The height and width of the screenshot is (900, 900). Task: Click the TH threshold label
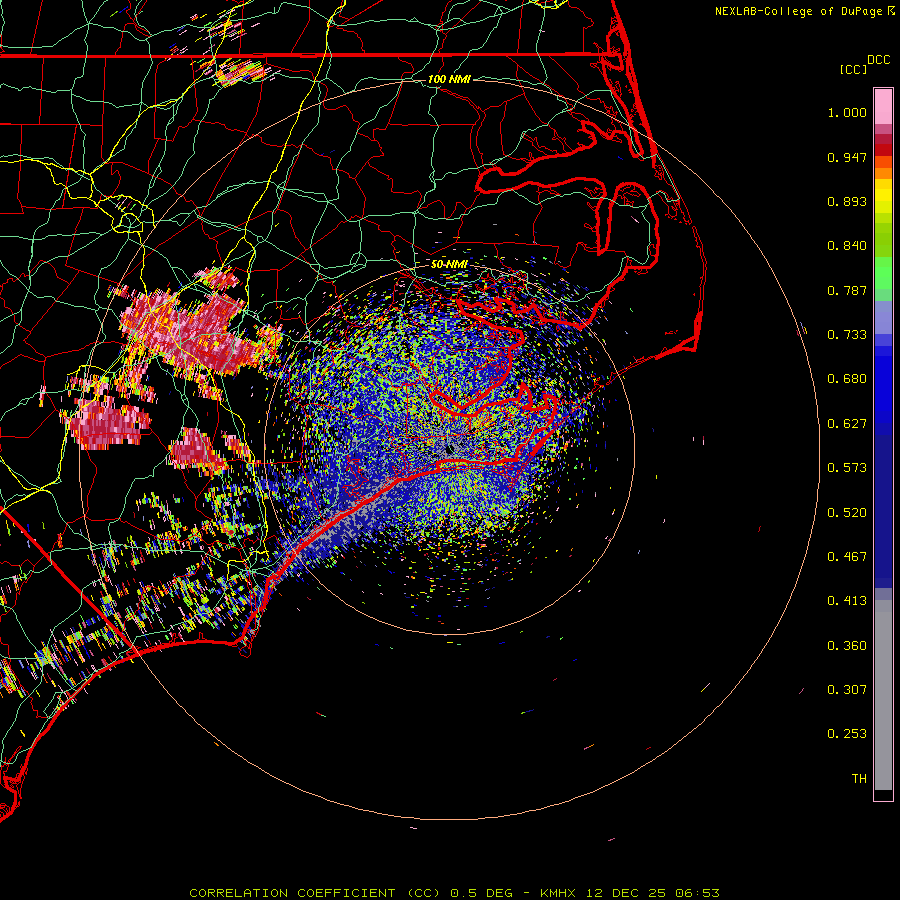click(x=859, y=779)
